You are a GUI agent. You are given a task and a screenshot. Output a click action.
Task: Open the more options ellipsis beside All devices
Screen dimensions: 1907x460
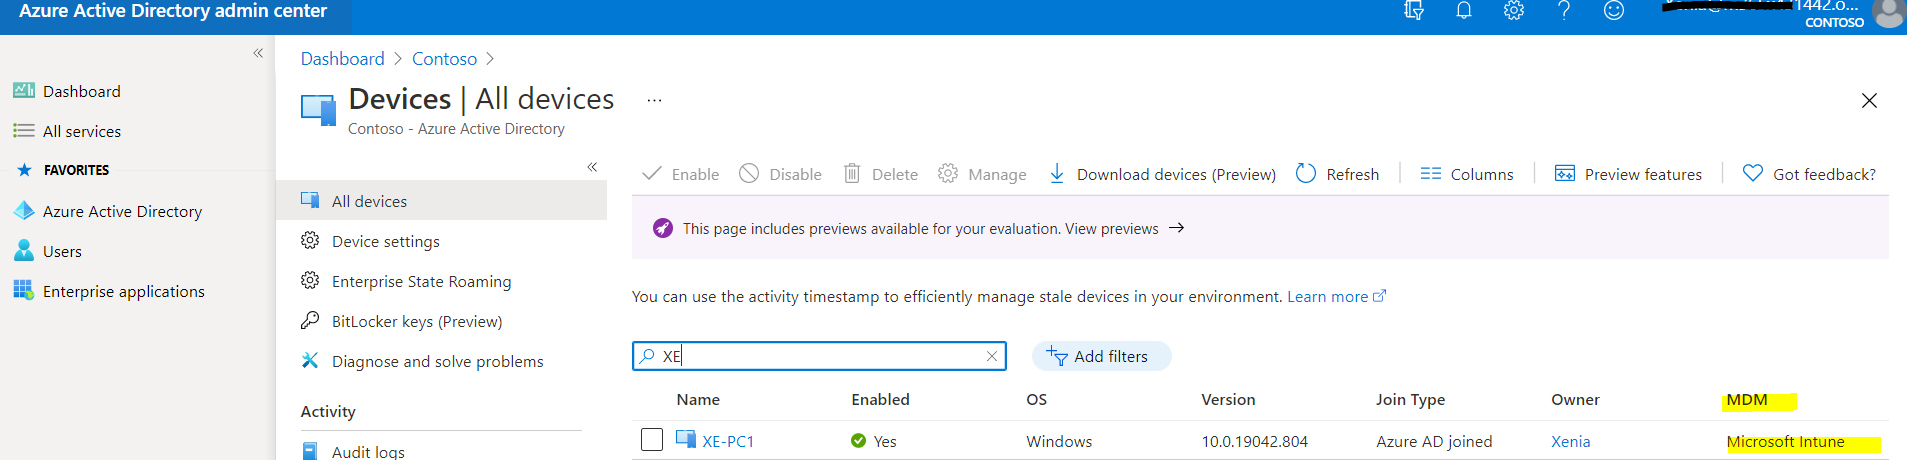click(654, 100)
